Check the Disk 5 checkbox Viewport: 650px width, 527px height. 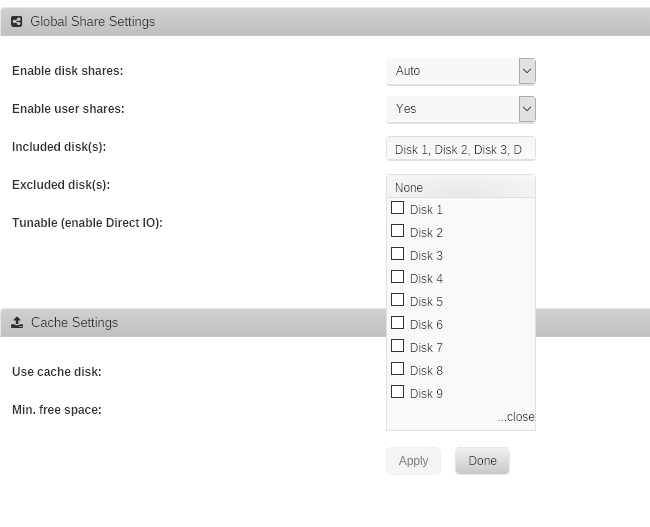(x=398, y=300)
